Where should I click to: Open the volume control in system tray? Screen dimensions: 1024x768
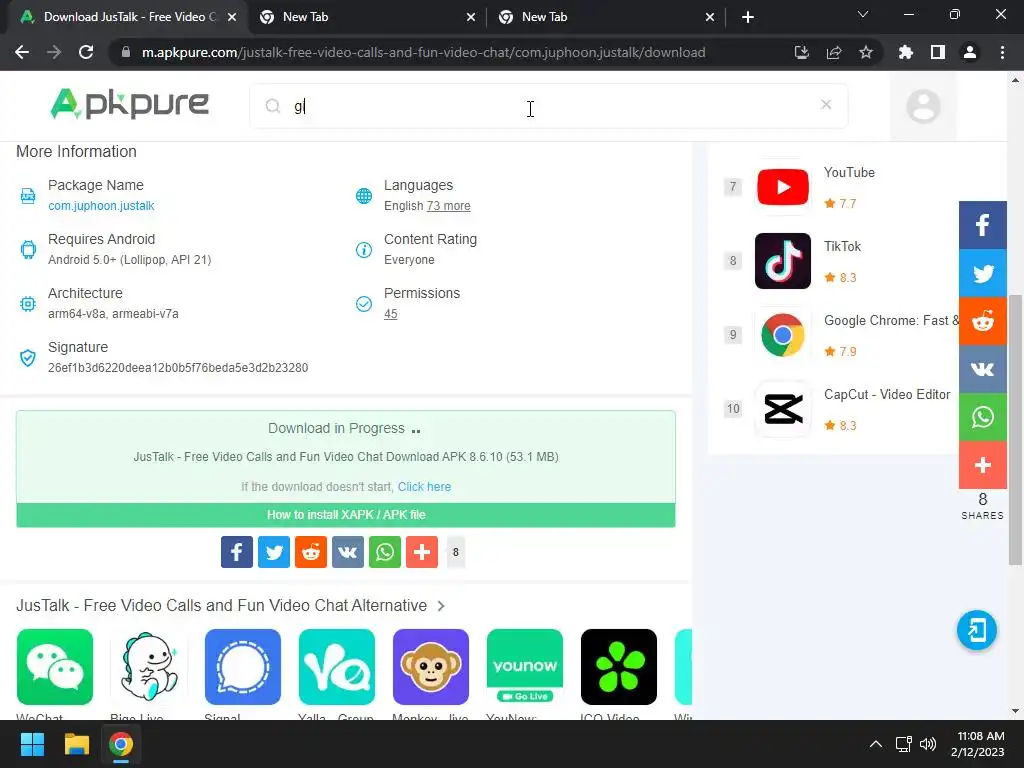(x=927, y=744)
